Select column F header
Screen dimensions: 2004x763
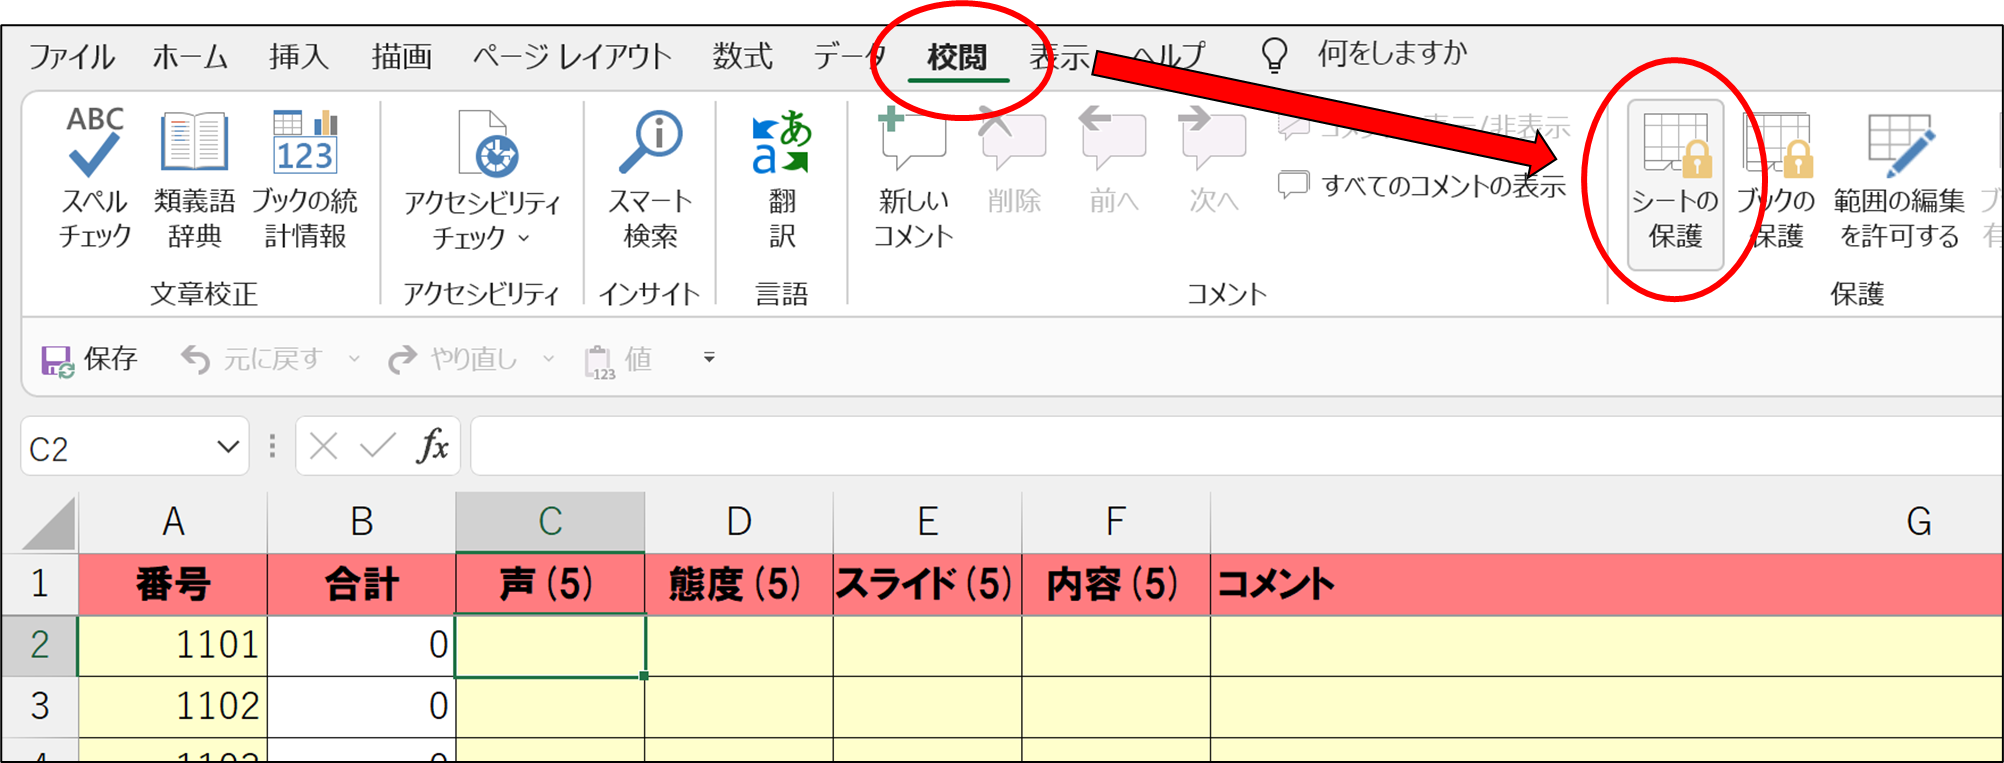(x=1115, y=522)
